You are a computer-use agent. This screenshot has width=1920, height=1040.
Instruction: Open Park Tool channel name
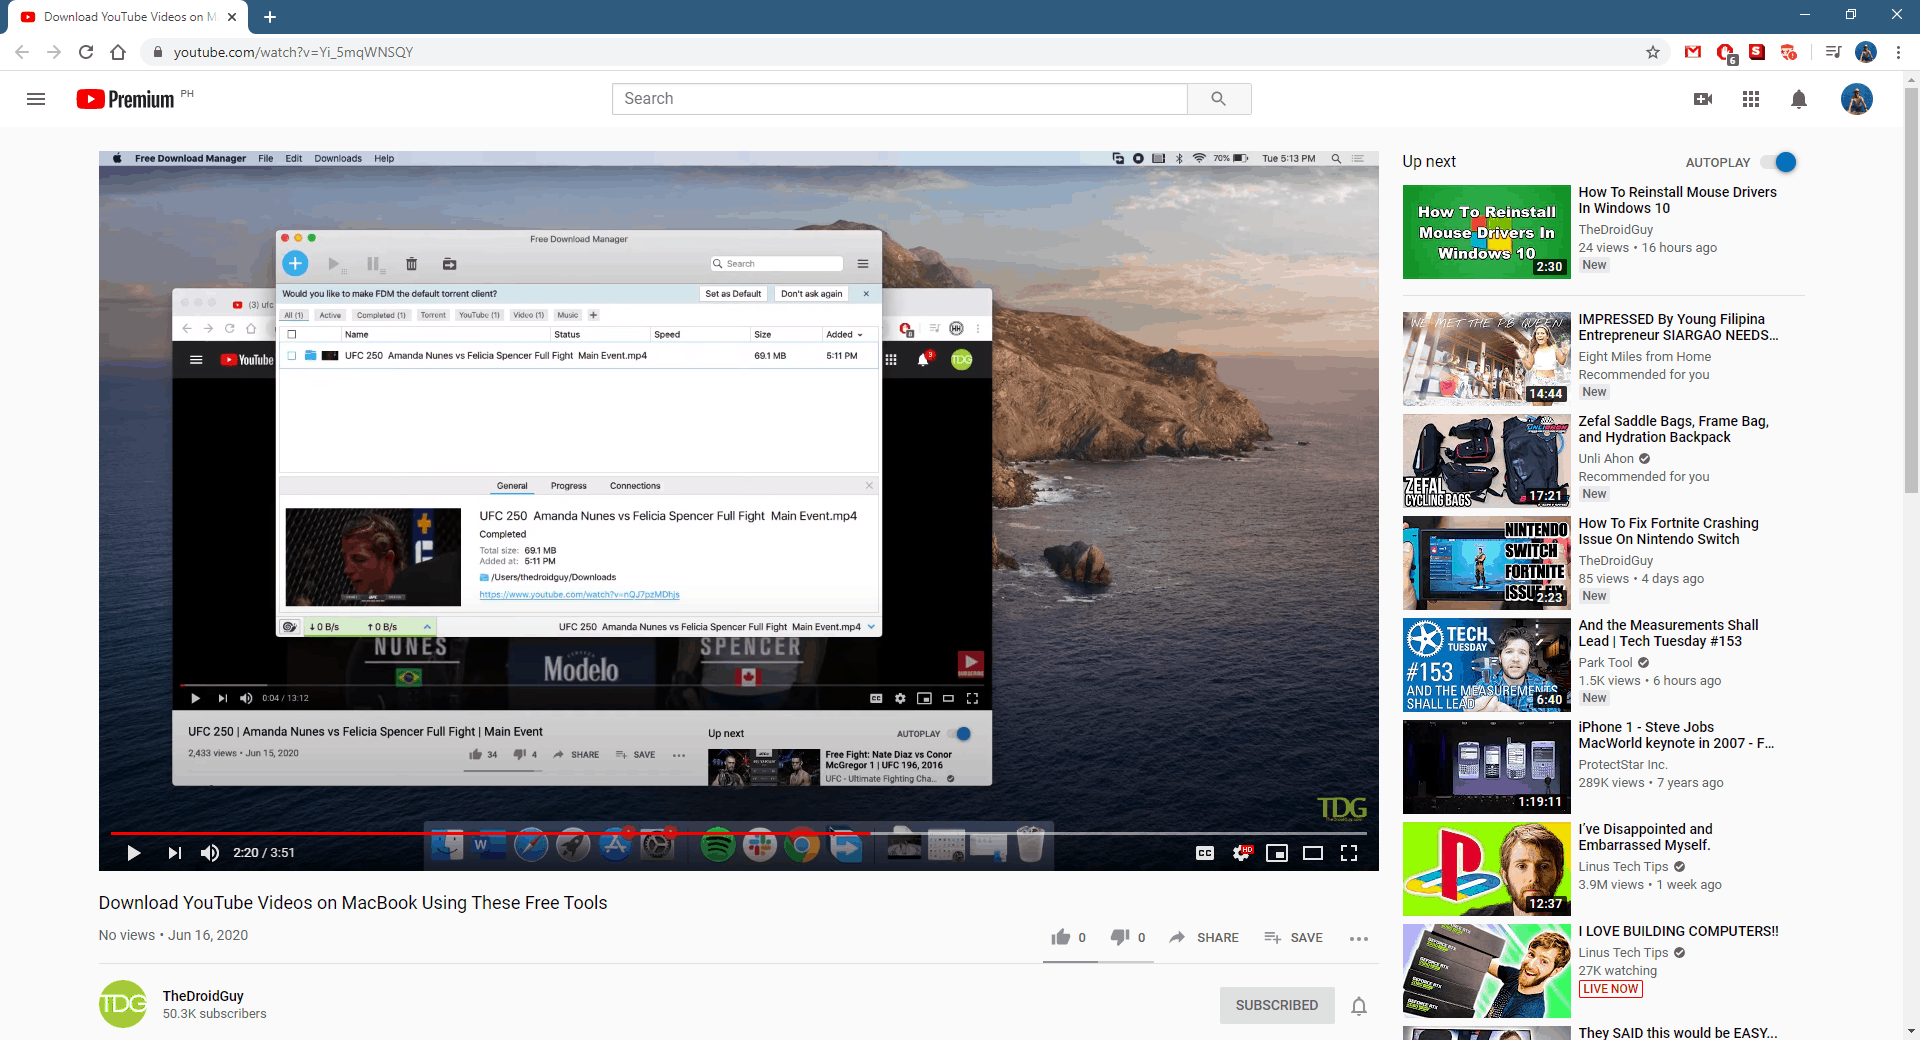1605,663
